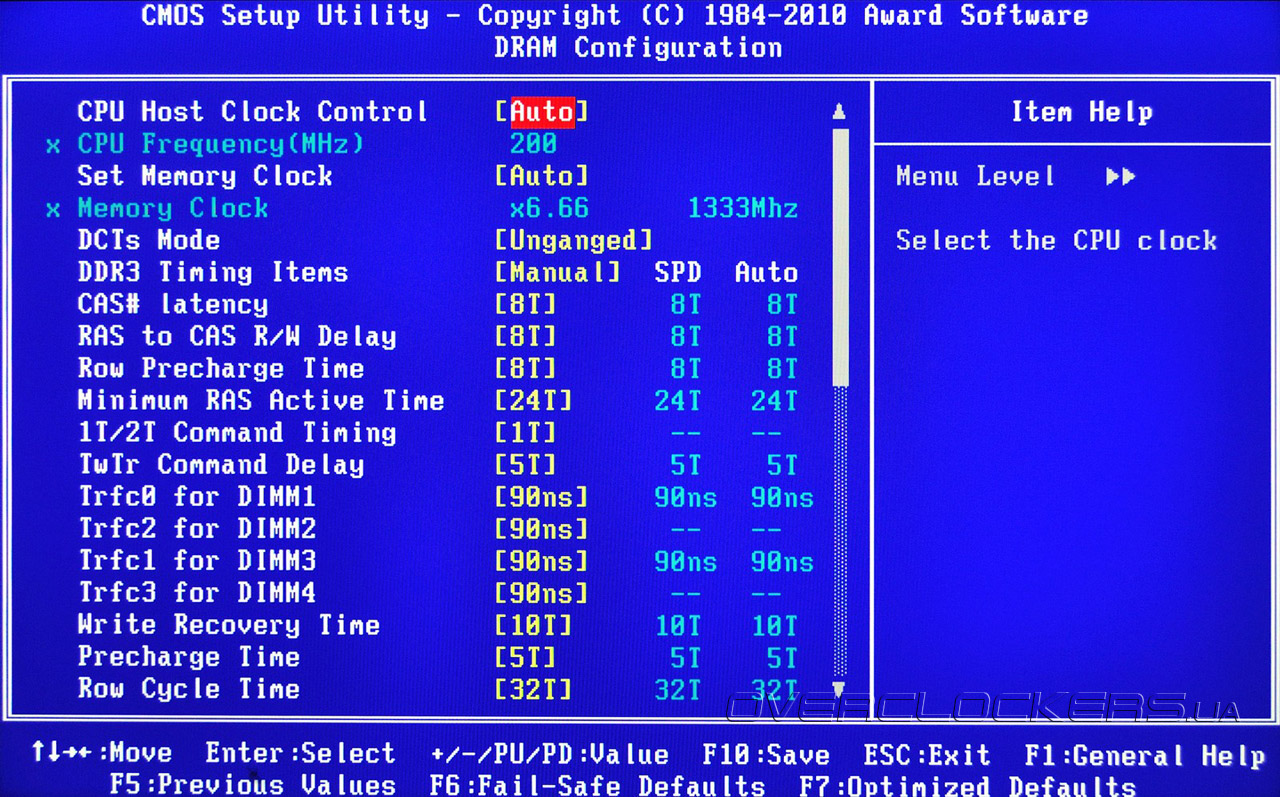This screenshot has height=797, width=1280.
Task: Click the Auto 90ns value for Trfc0 DIMM1
Action: (x=782, y=497)
